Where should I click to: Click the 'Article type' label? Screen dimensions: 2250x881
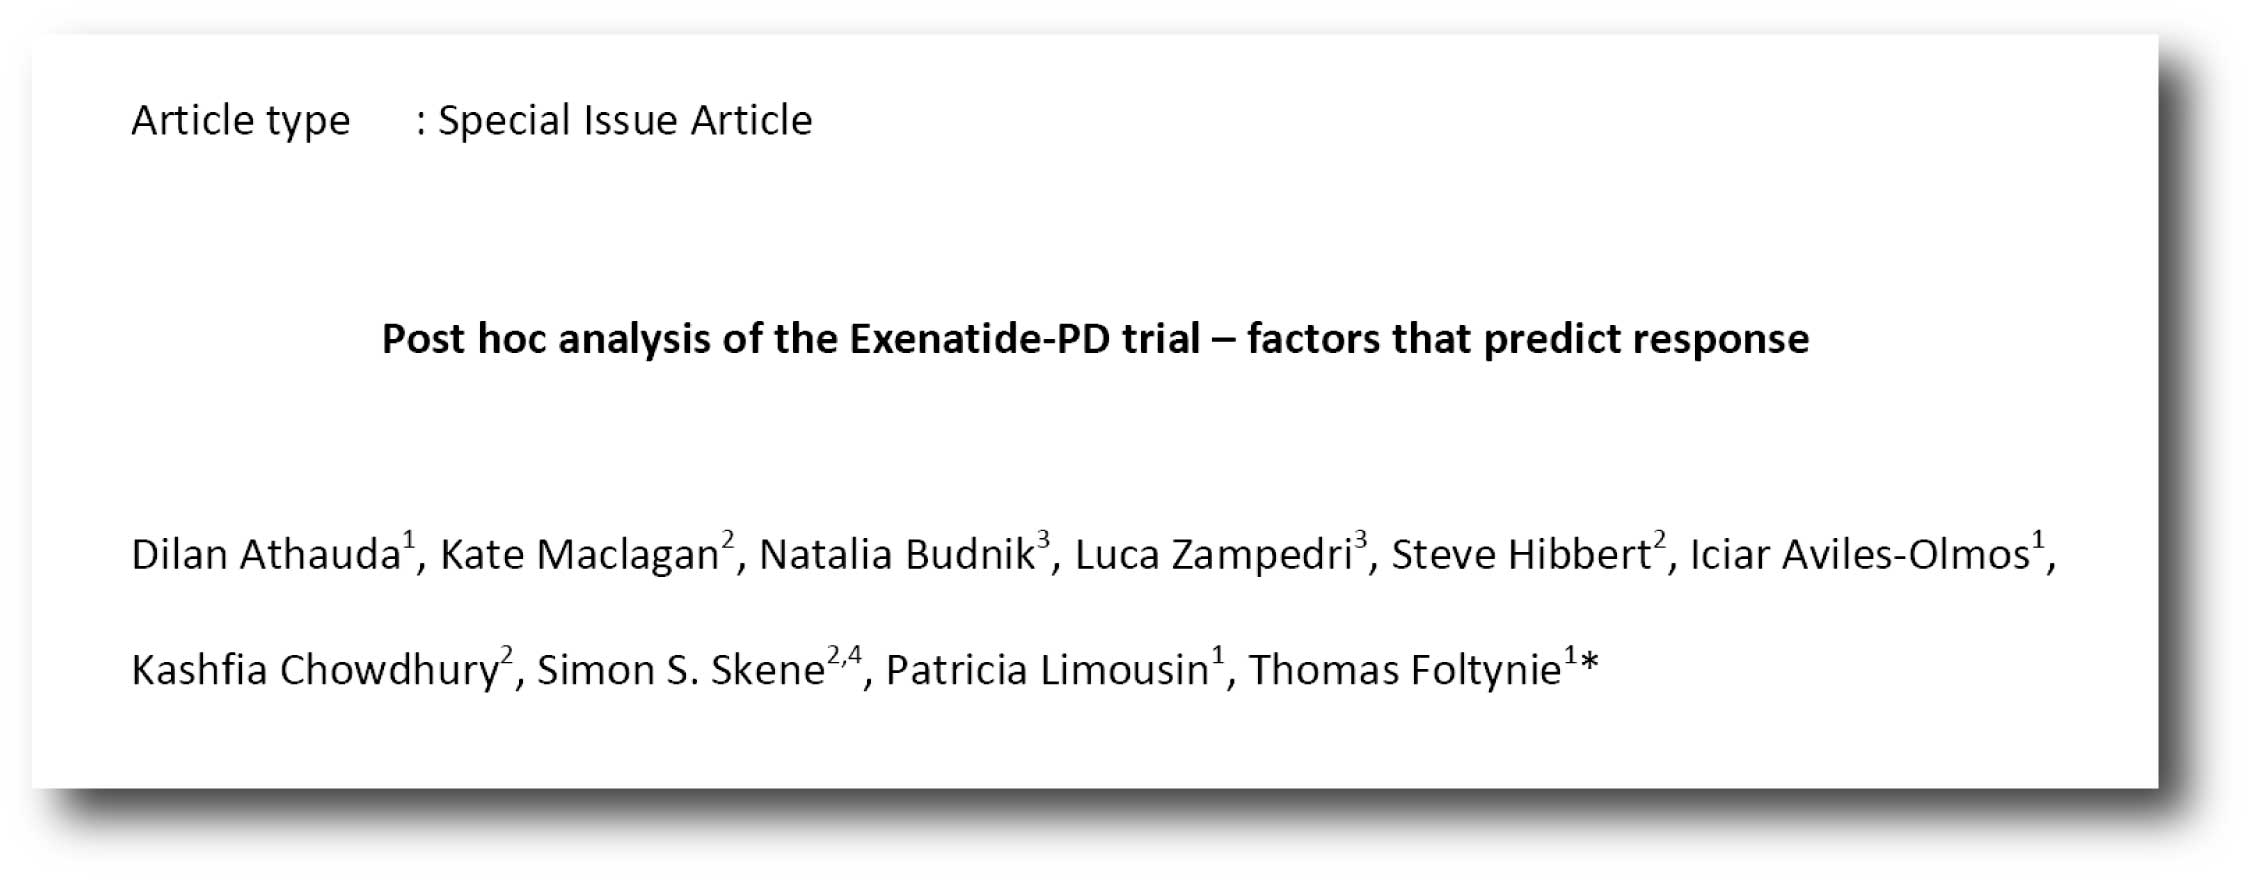(x=241, y=121)
